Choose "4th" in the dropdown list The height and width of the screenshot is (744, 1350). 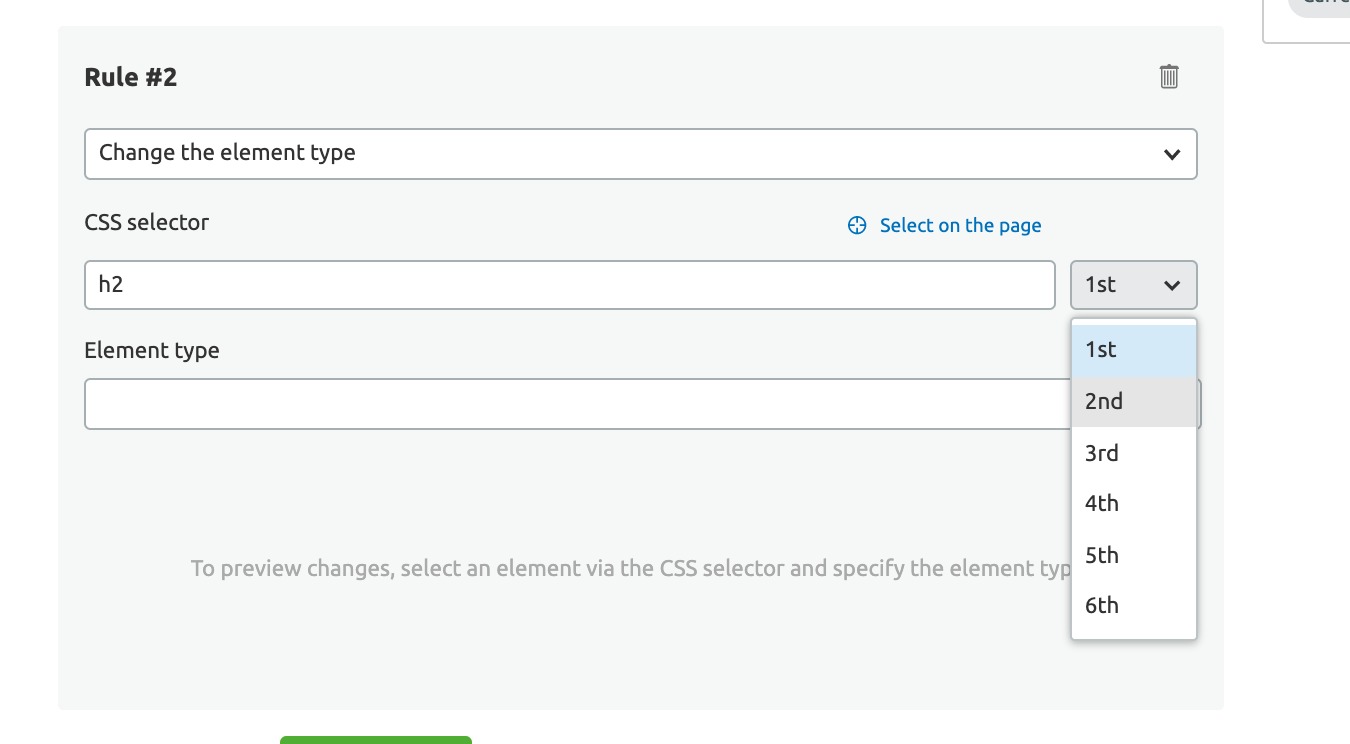point(1133,503)
